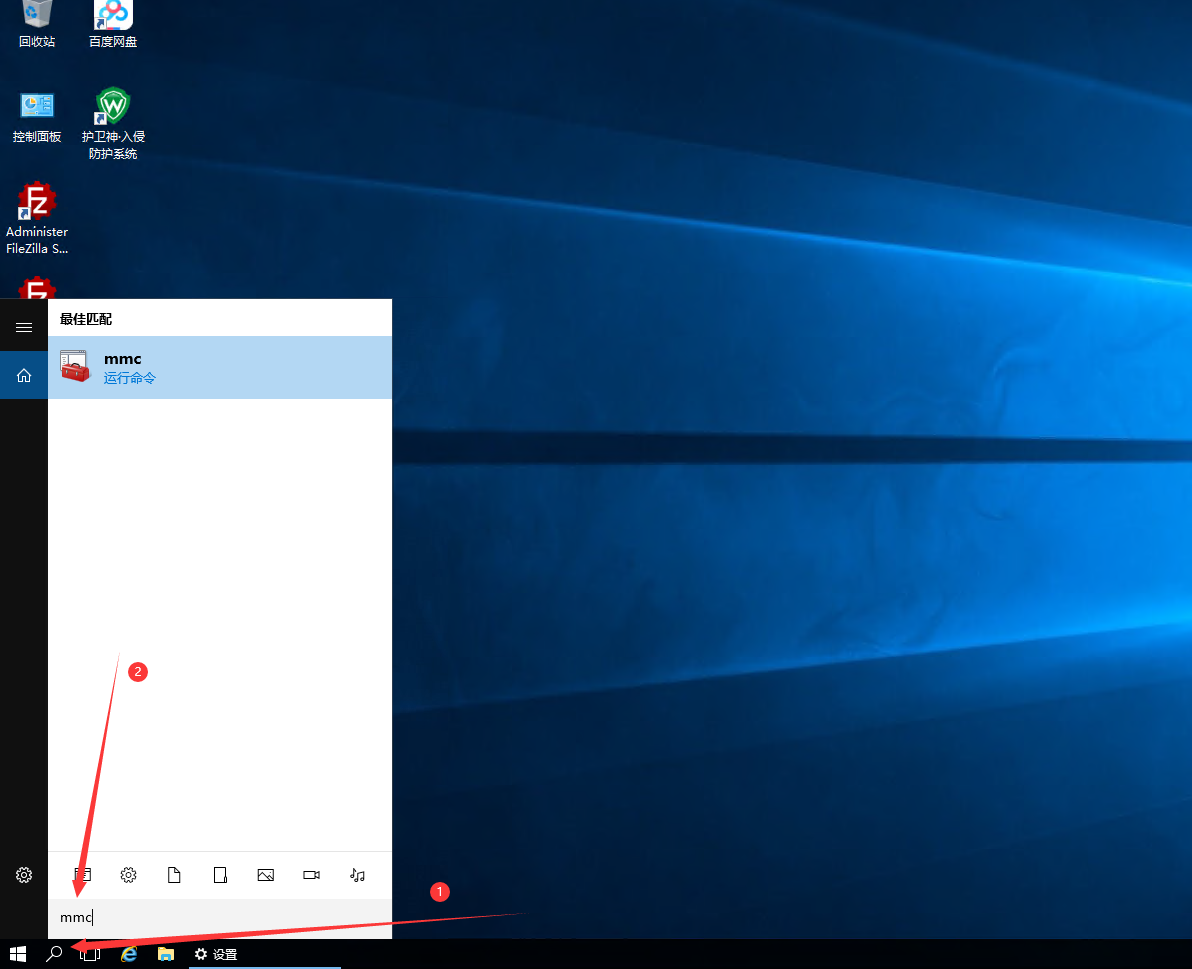Click the Windows Start button
Image resolution: width=1192 pixels, height=969 pixels.
coord(17,954)
